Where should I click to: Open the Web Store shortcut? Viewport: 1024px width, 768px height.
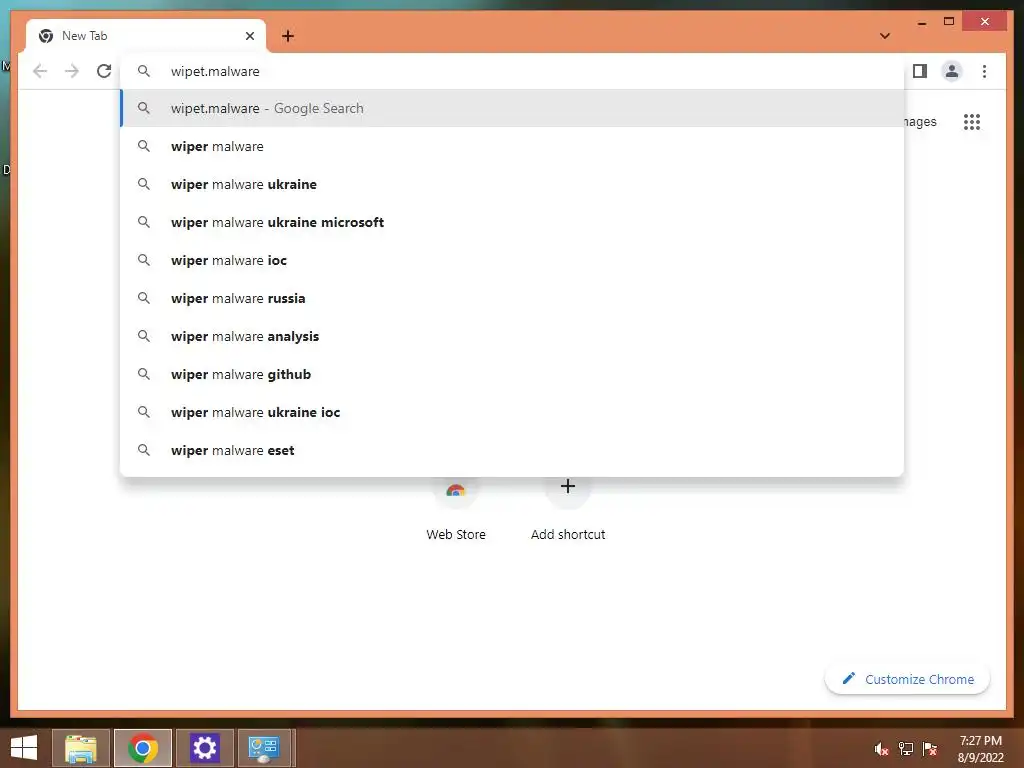tap(456, 509)
